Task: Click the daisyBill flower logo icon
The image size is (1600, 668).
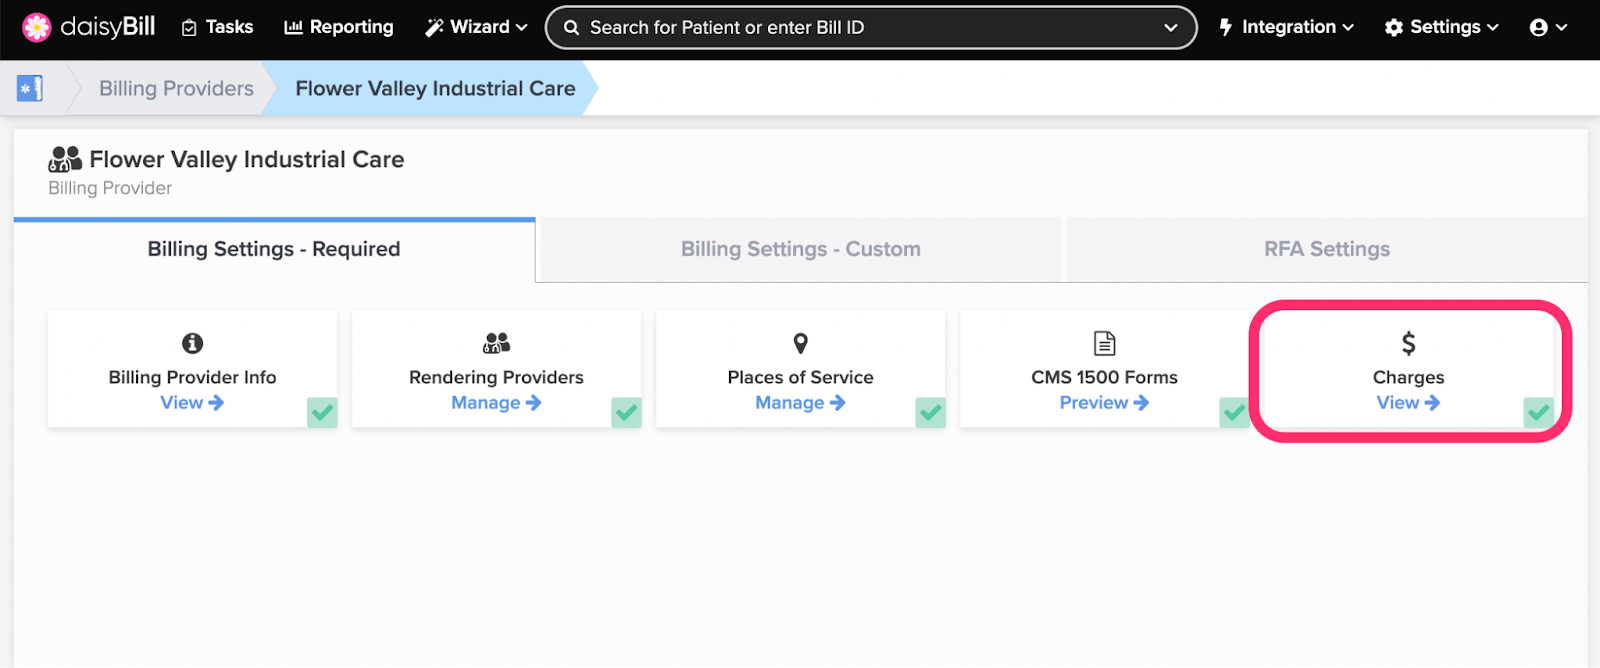Action: click(x=37, y=27)
